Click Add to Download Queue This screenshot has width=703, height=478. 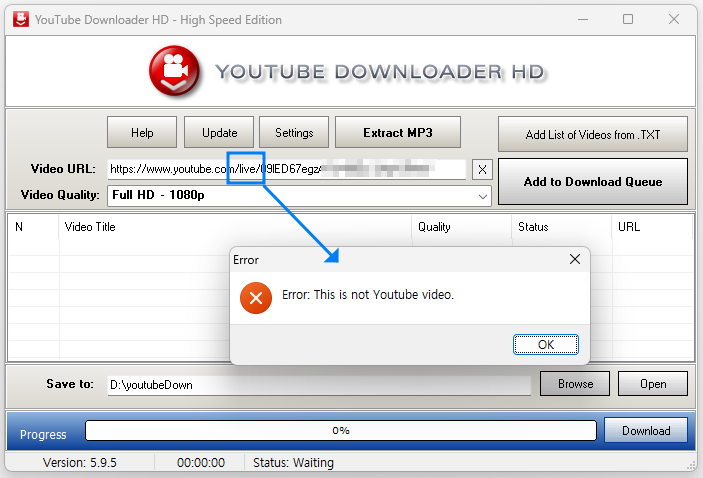click(x=593, y=182)
